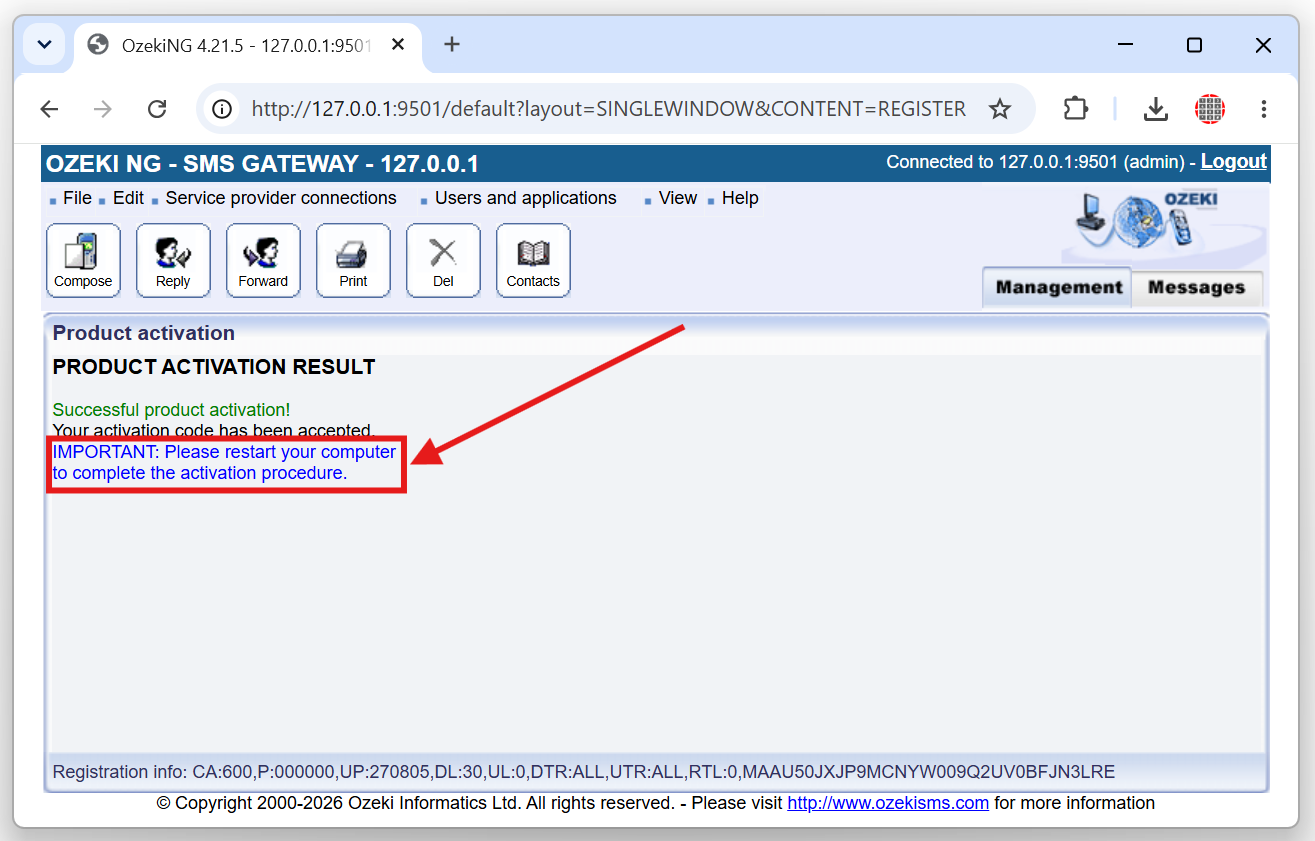Image resolution: width=1315 pixels, height=841 pixels.
Task: Open a new browser tab
Action: (x=452, y=44)
